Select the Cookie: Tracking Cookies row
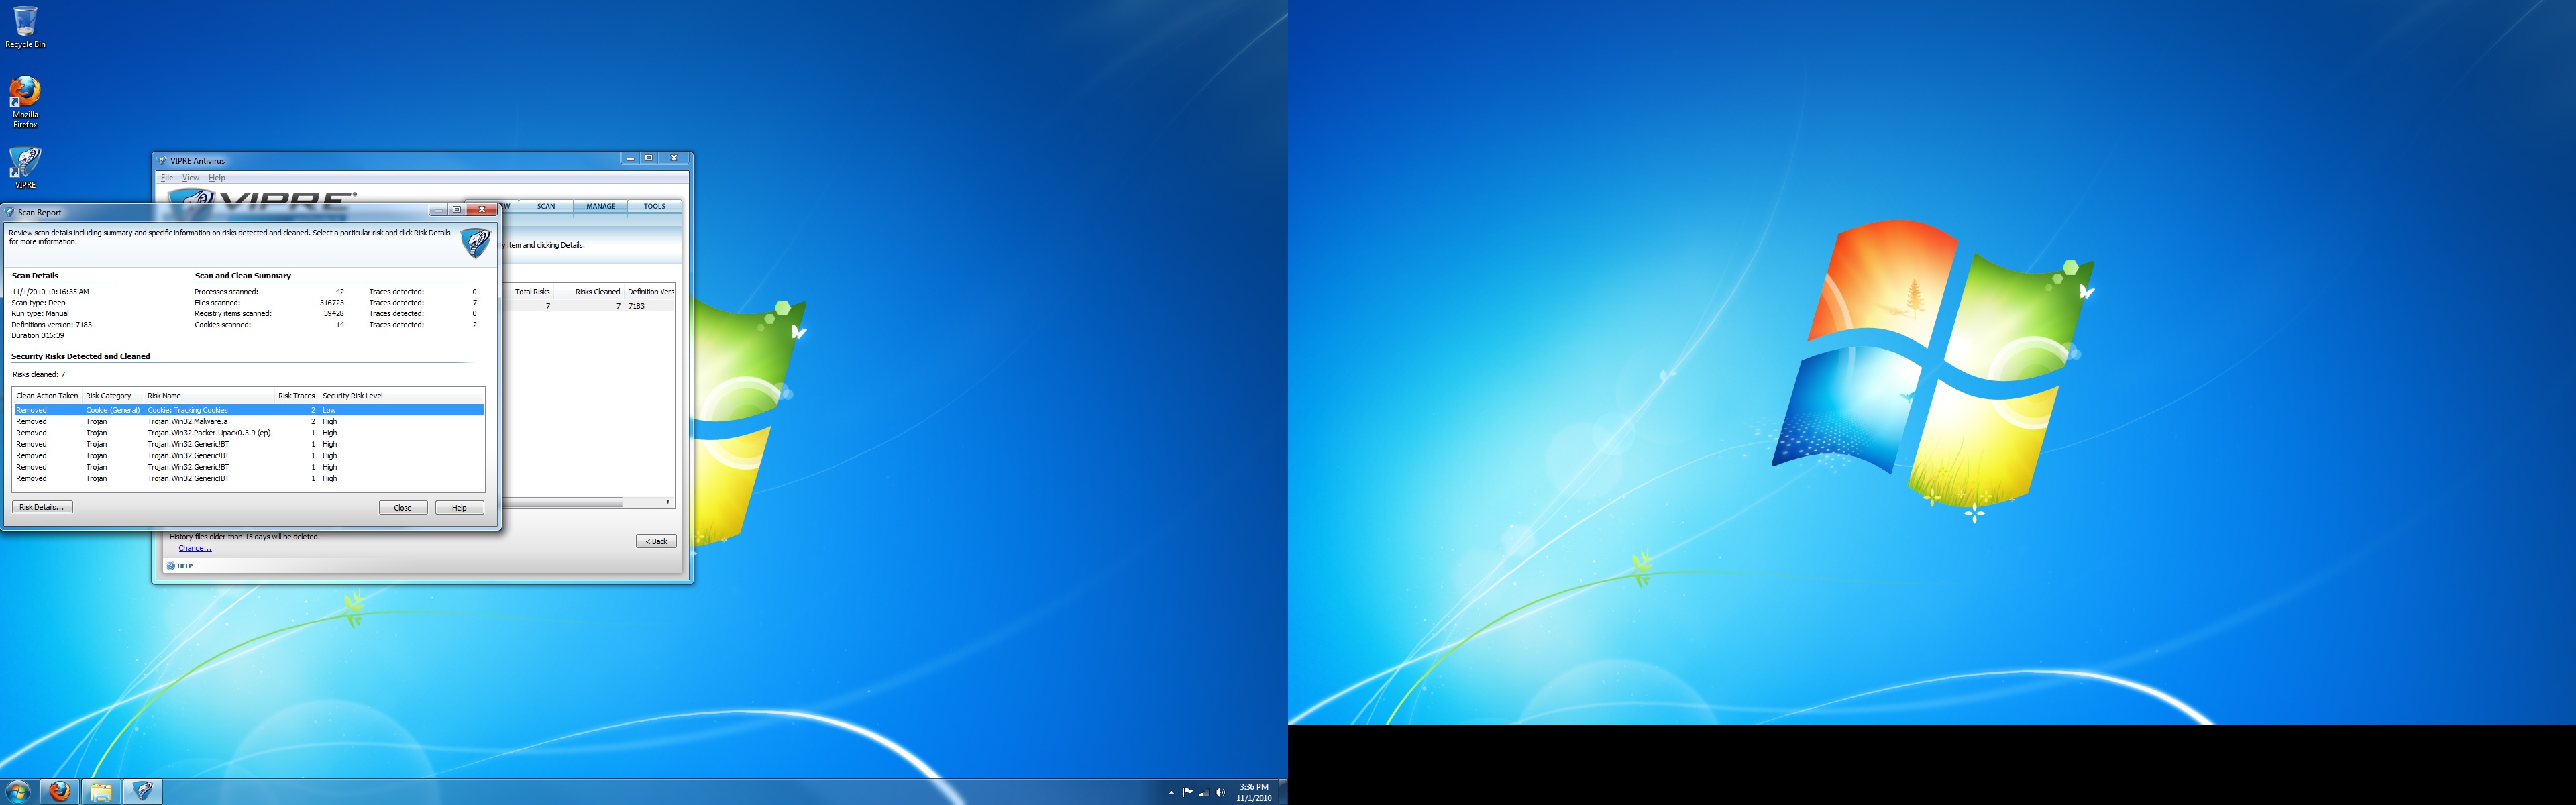Image resolution: width=2576 pixels, height=805 pixels. [249, 410]
